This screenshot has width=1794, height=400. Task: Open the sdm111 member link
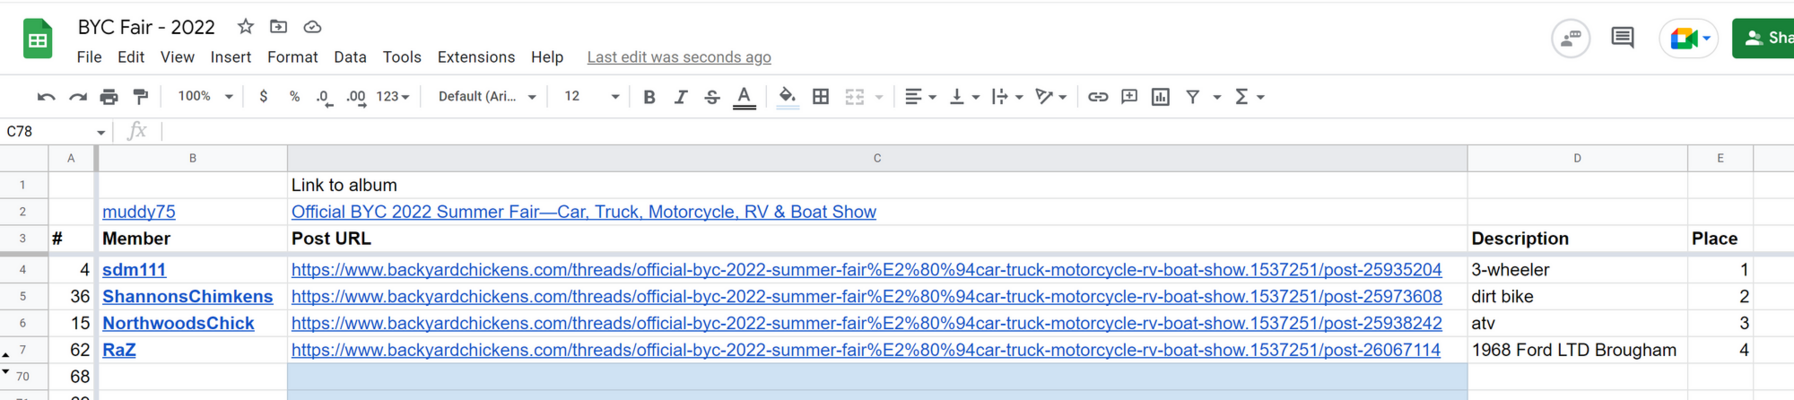pos(134,270)
